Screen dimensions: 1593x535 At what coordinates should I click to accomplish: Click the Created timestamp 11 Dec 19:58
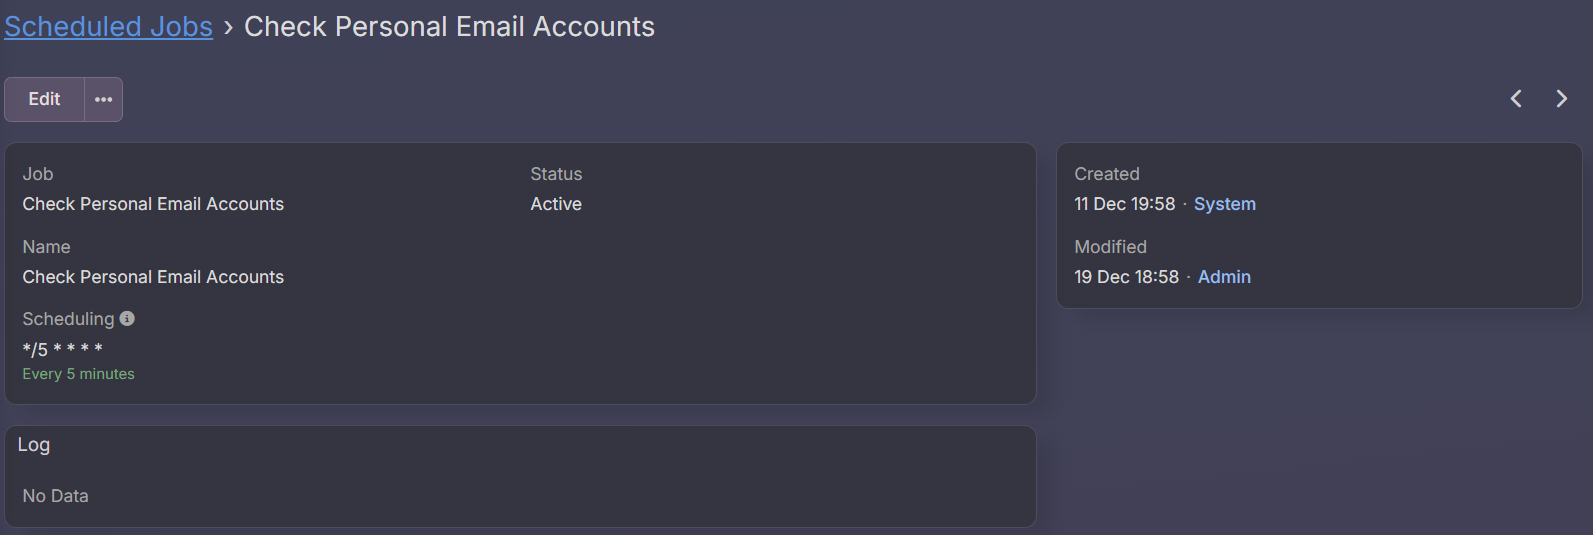pos(1124,204)
